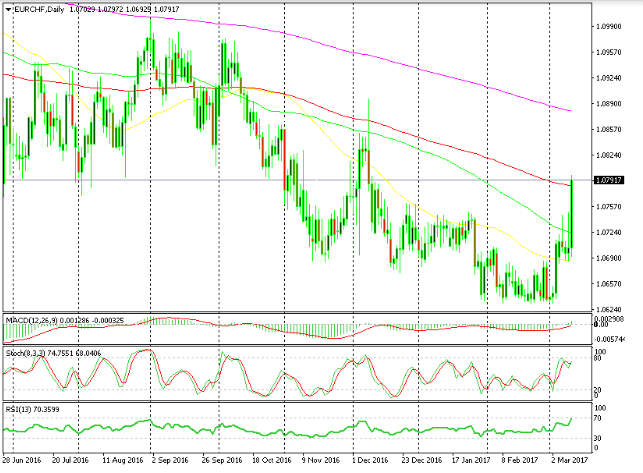Click the chart symbol triangle beside EURCHF,Daily
643x473 pixels.
click(x=7, y=9)
